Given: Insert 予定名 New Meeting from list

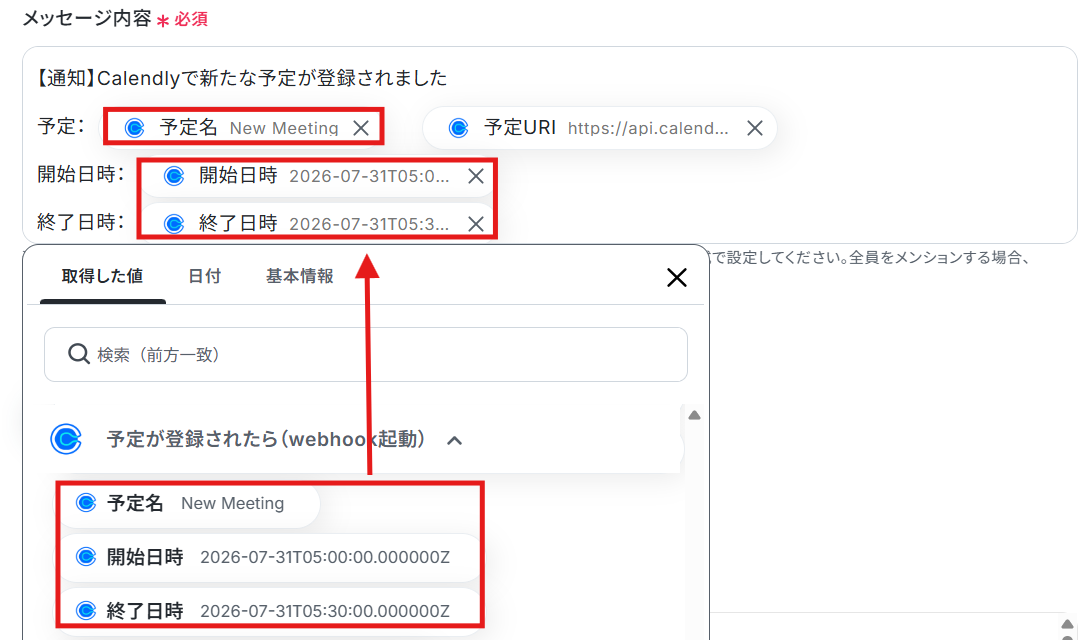Looking at the screenshot, I should tap(190, 503).
